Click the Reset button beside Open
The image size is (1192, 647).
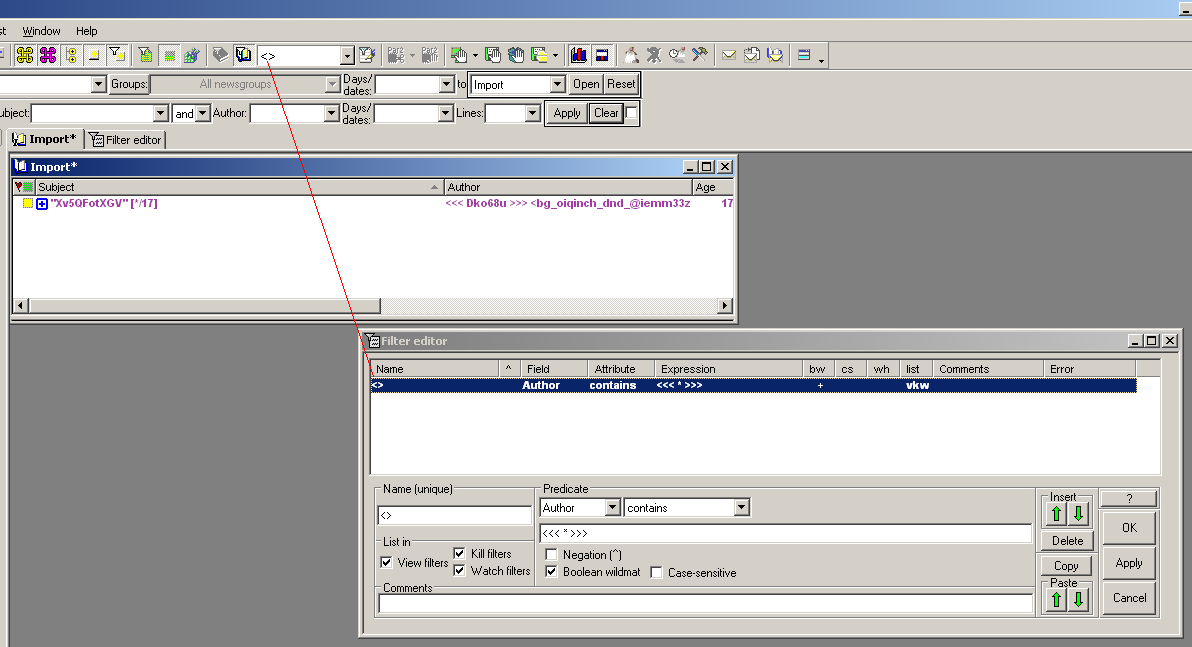(621, 85)
